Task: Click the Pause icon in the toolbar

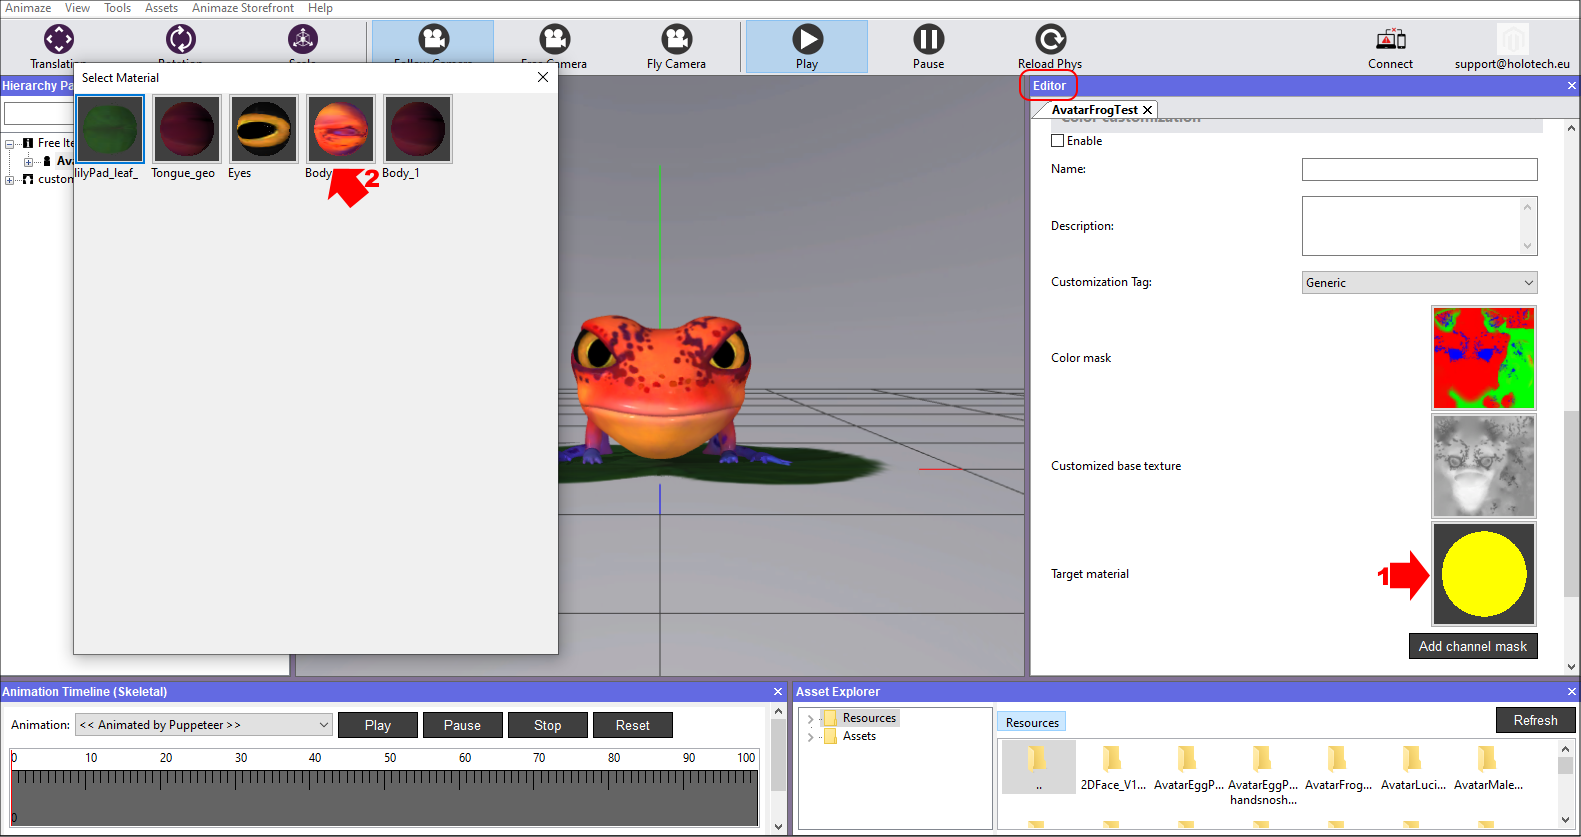Action: [928, 40]
